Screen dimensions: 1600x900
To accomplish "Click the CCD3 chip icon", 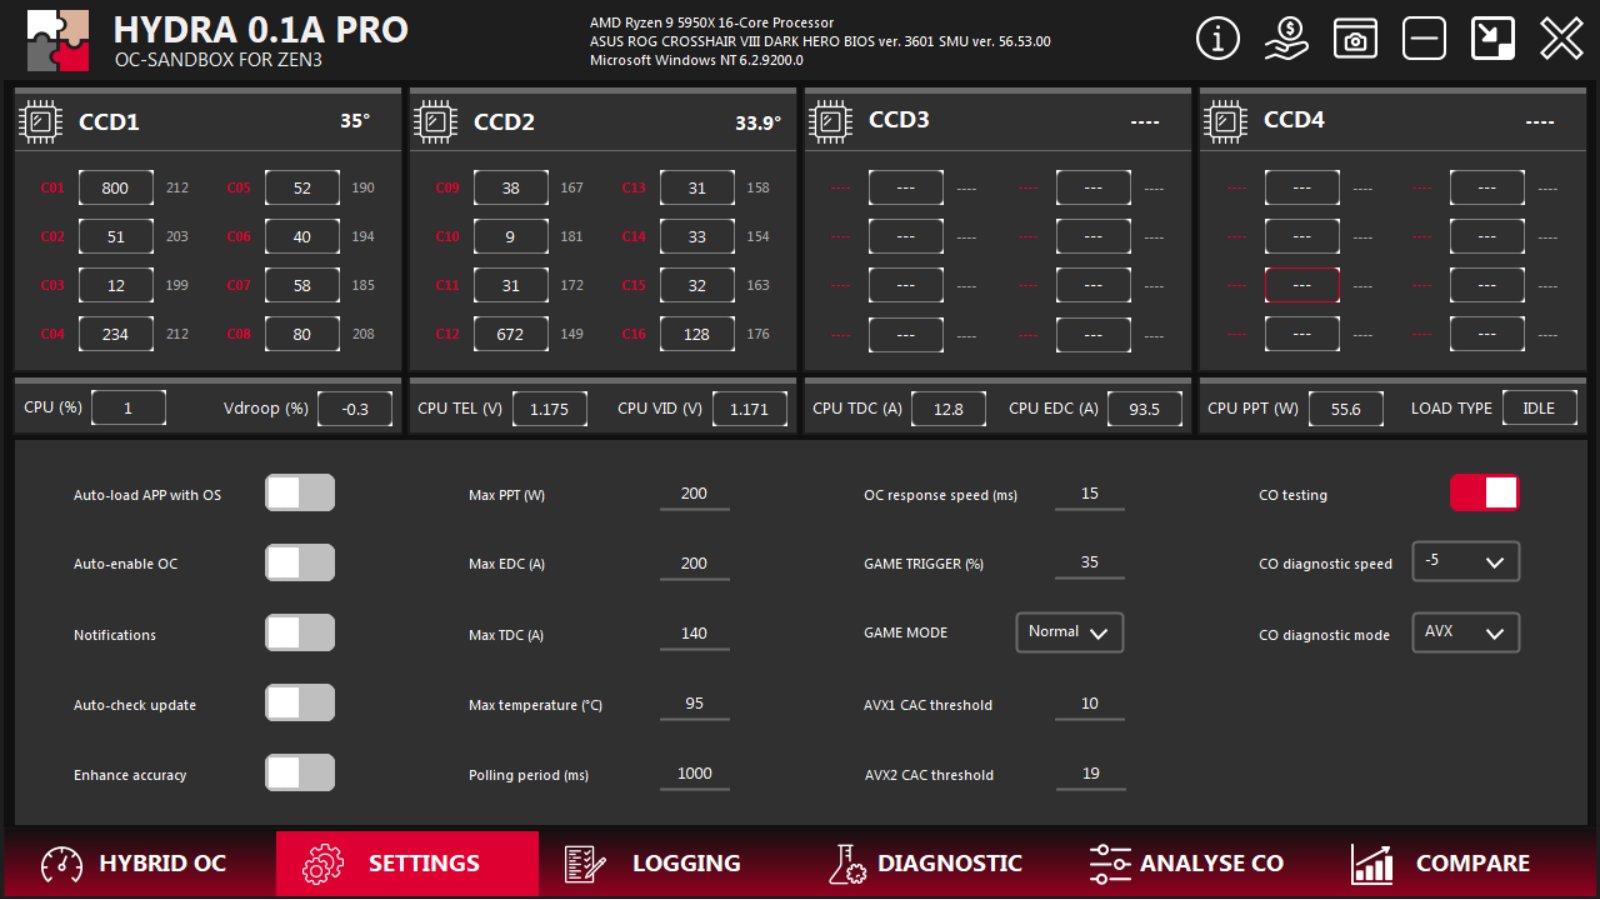I will pyautogui.click(x=830, y=122).
